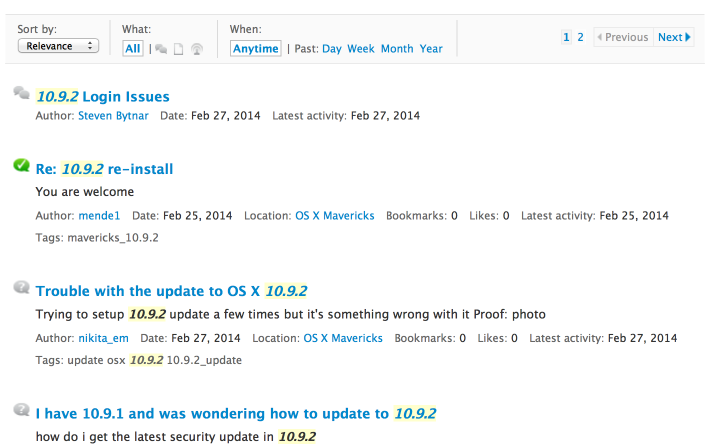Click green answered checkmark icon by re-install
Image resolution: width=706 pixels, height=446 pixels.
point(21,166)
